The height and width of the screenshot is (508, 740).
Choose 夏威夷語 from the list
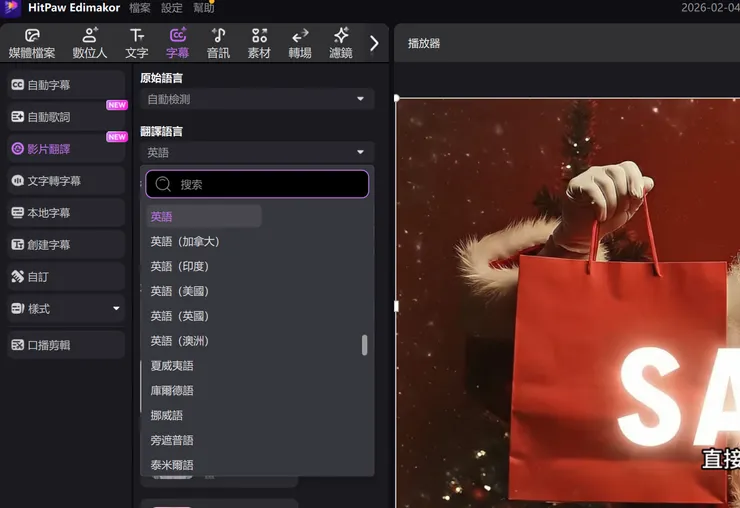(x=172, y=366)
